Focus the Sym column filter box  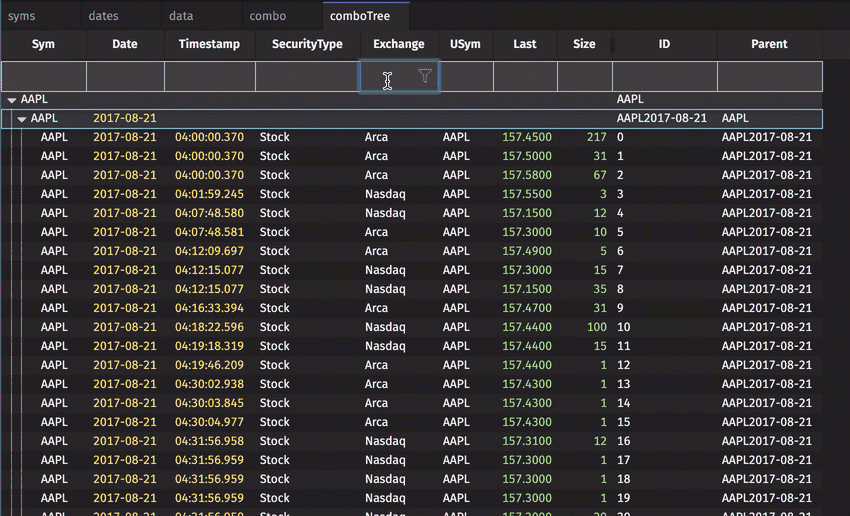[x=43, y=77]
